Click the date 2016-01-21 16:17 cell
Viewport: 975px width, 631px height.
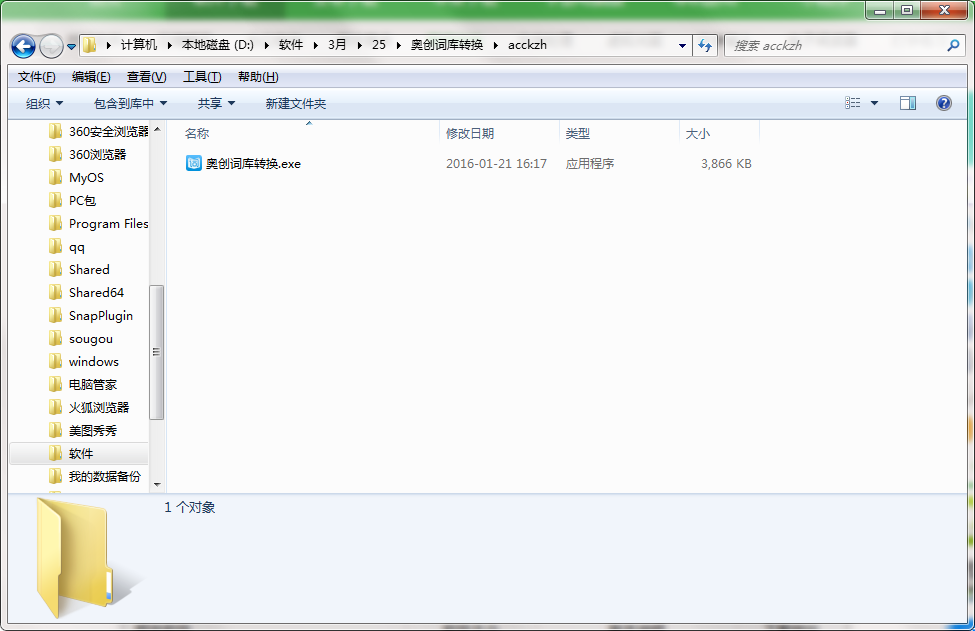(496, 164)
